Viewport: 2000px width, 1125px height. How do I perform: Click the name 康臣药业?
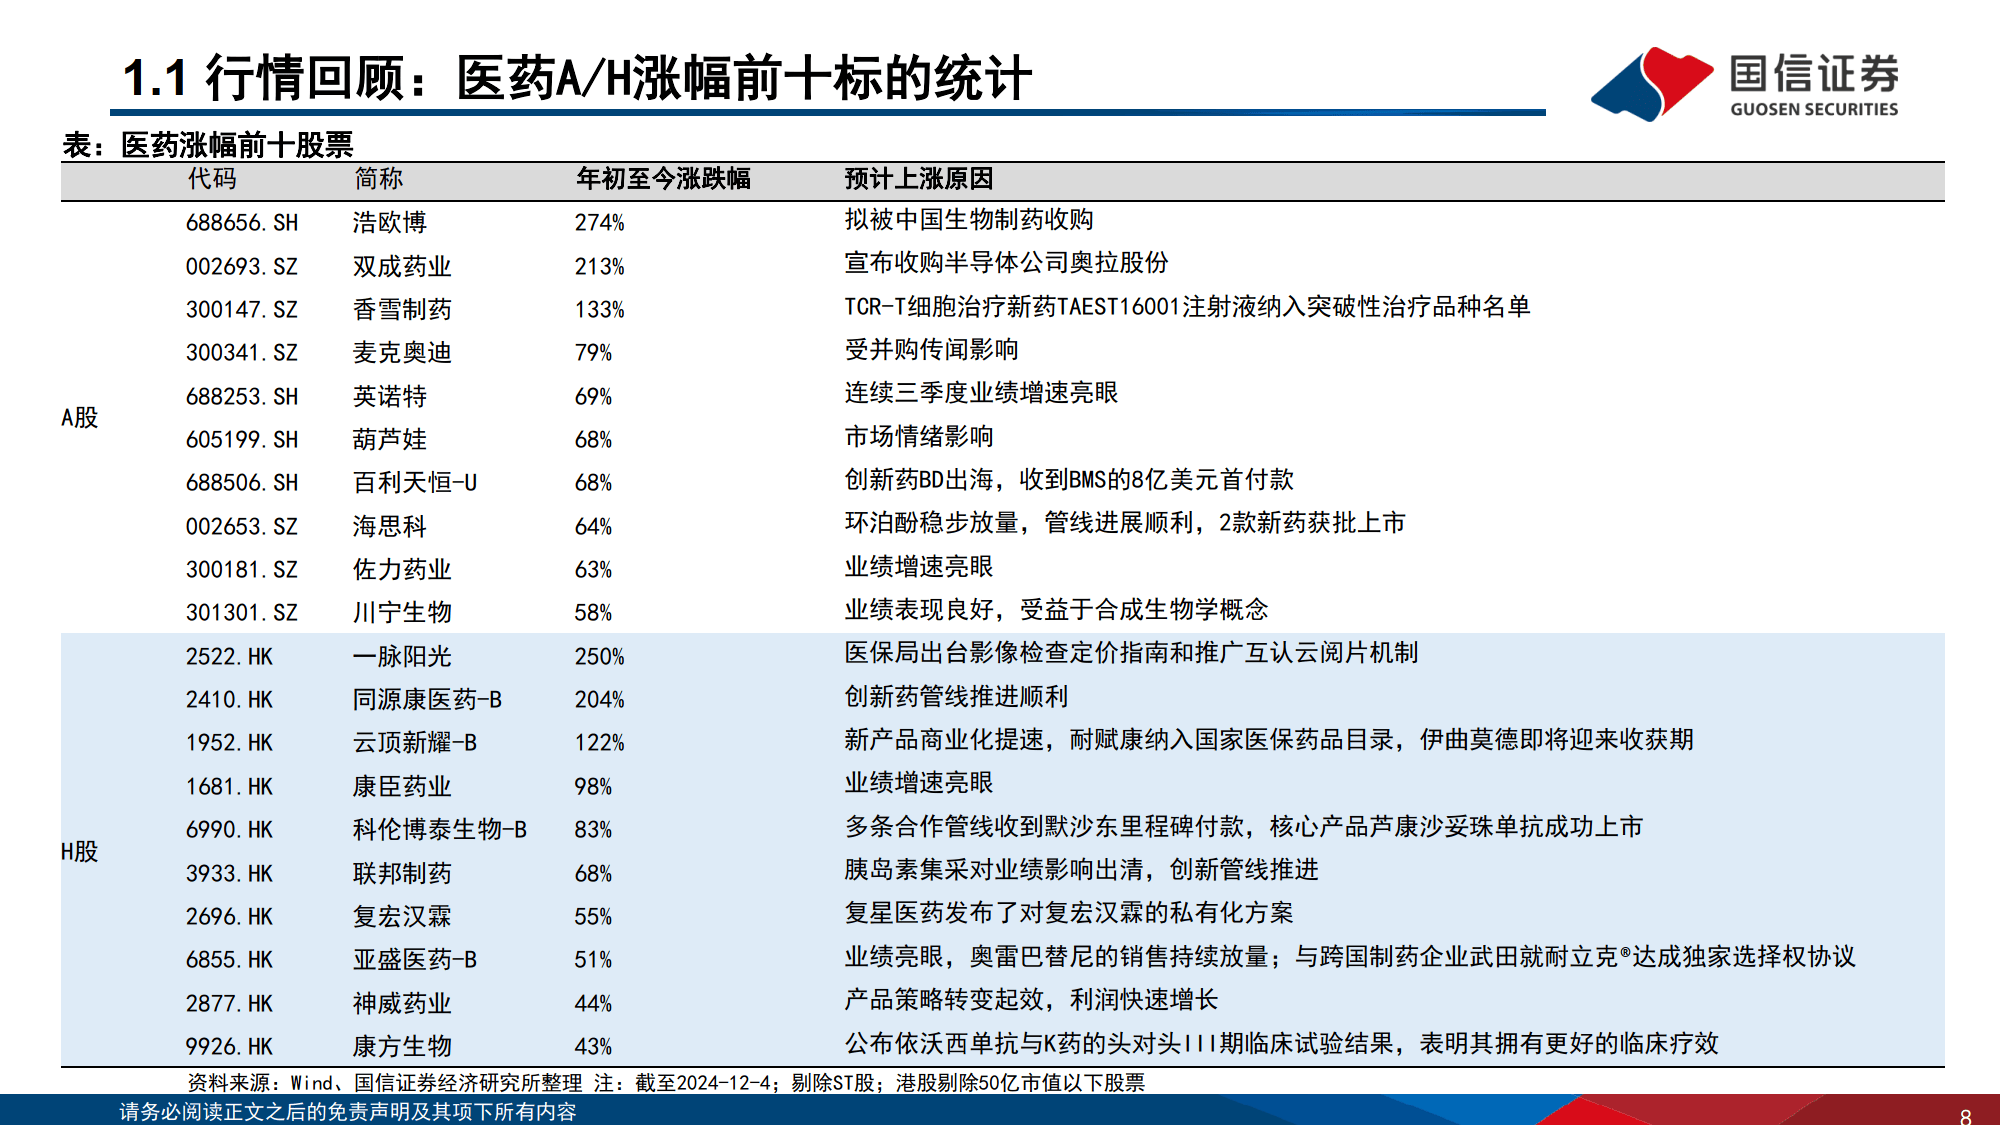tap(402, 786)
